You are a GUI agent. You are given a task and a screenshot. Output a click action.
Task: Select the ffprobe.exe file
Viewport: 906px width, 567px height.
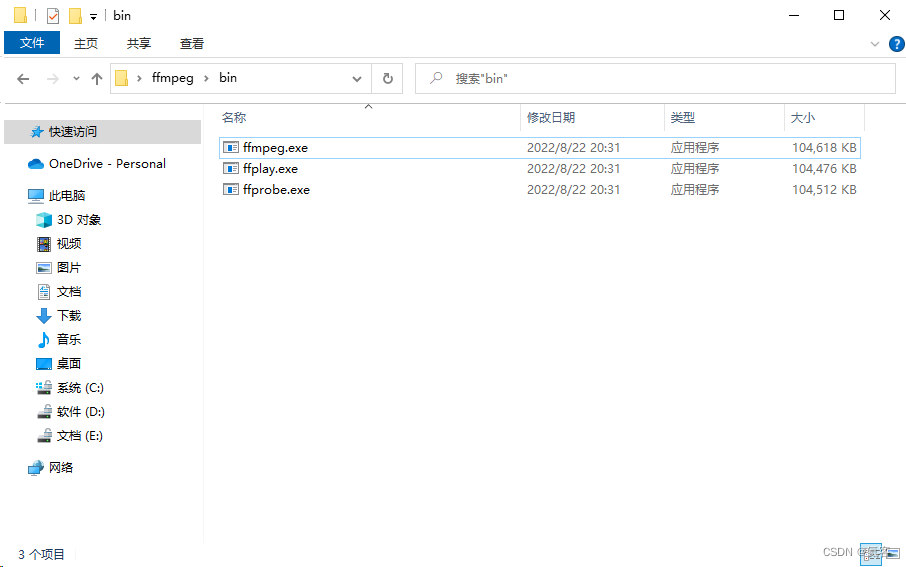click(x=540, y=190)
